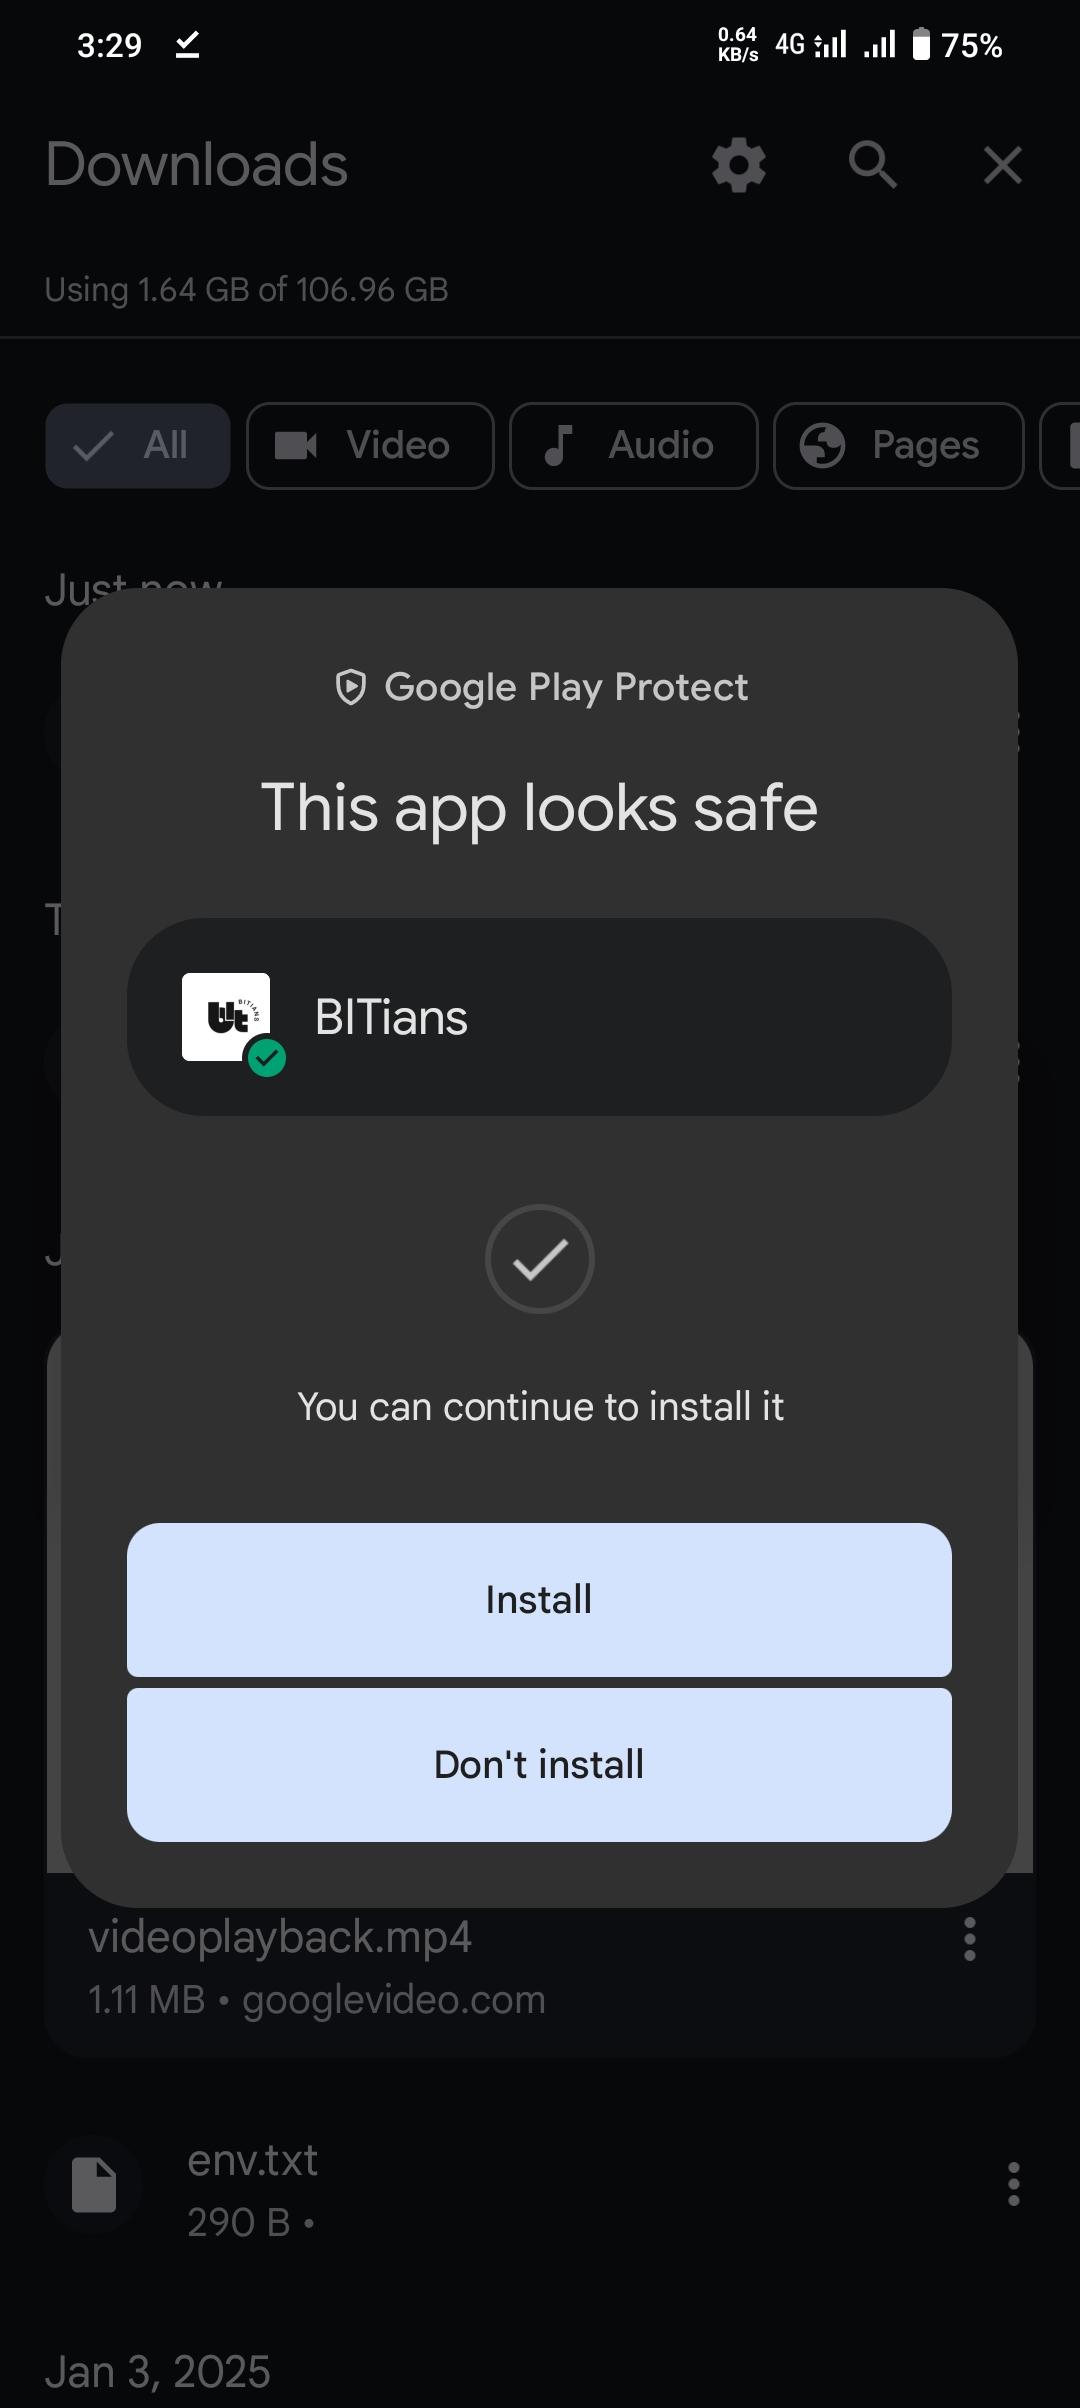The image size is (1080, 2408).
Task: Select the All filter chip
Action: (138, 446)
